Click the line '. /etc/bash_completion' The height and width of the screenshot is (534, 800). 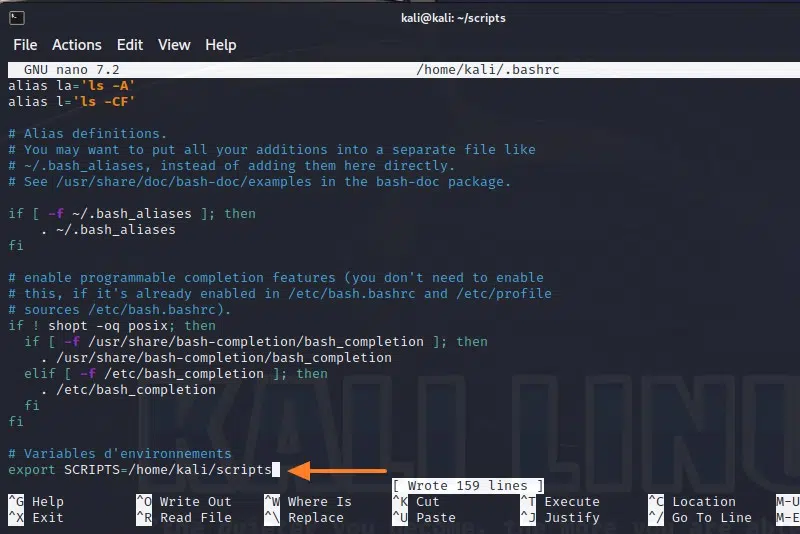coord(128,390)
